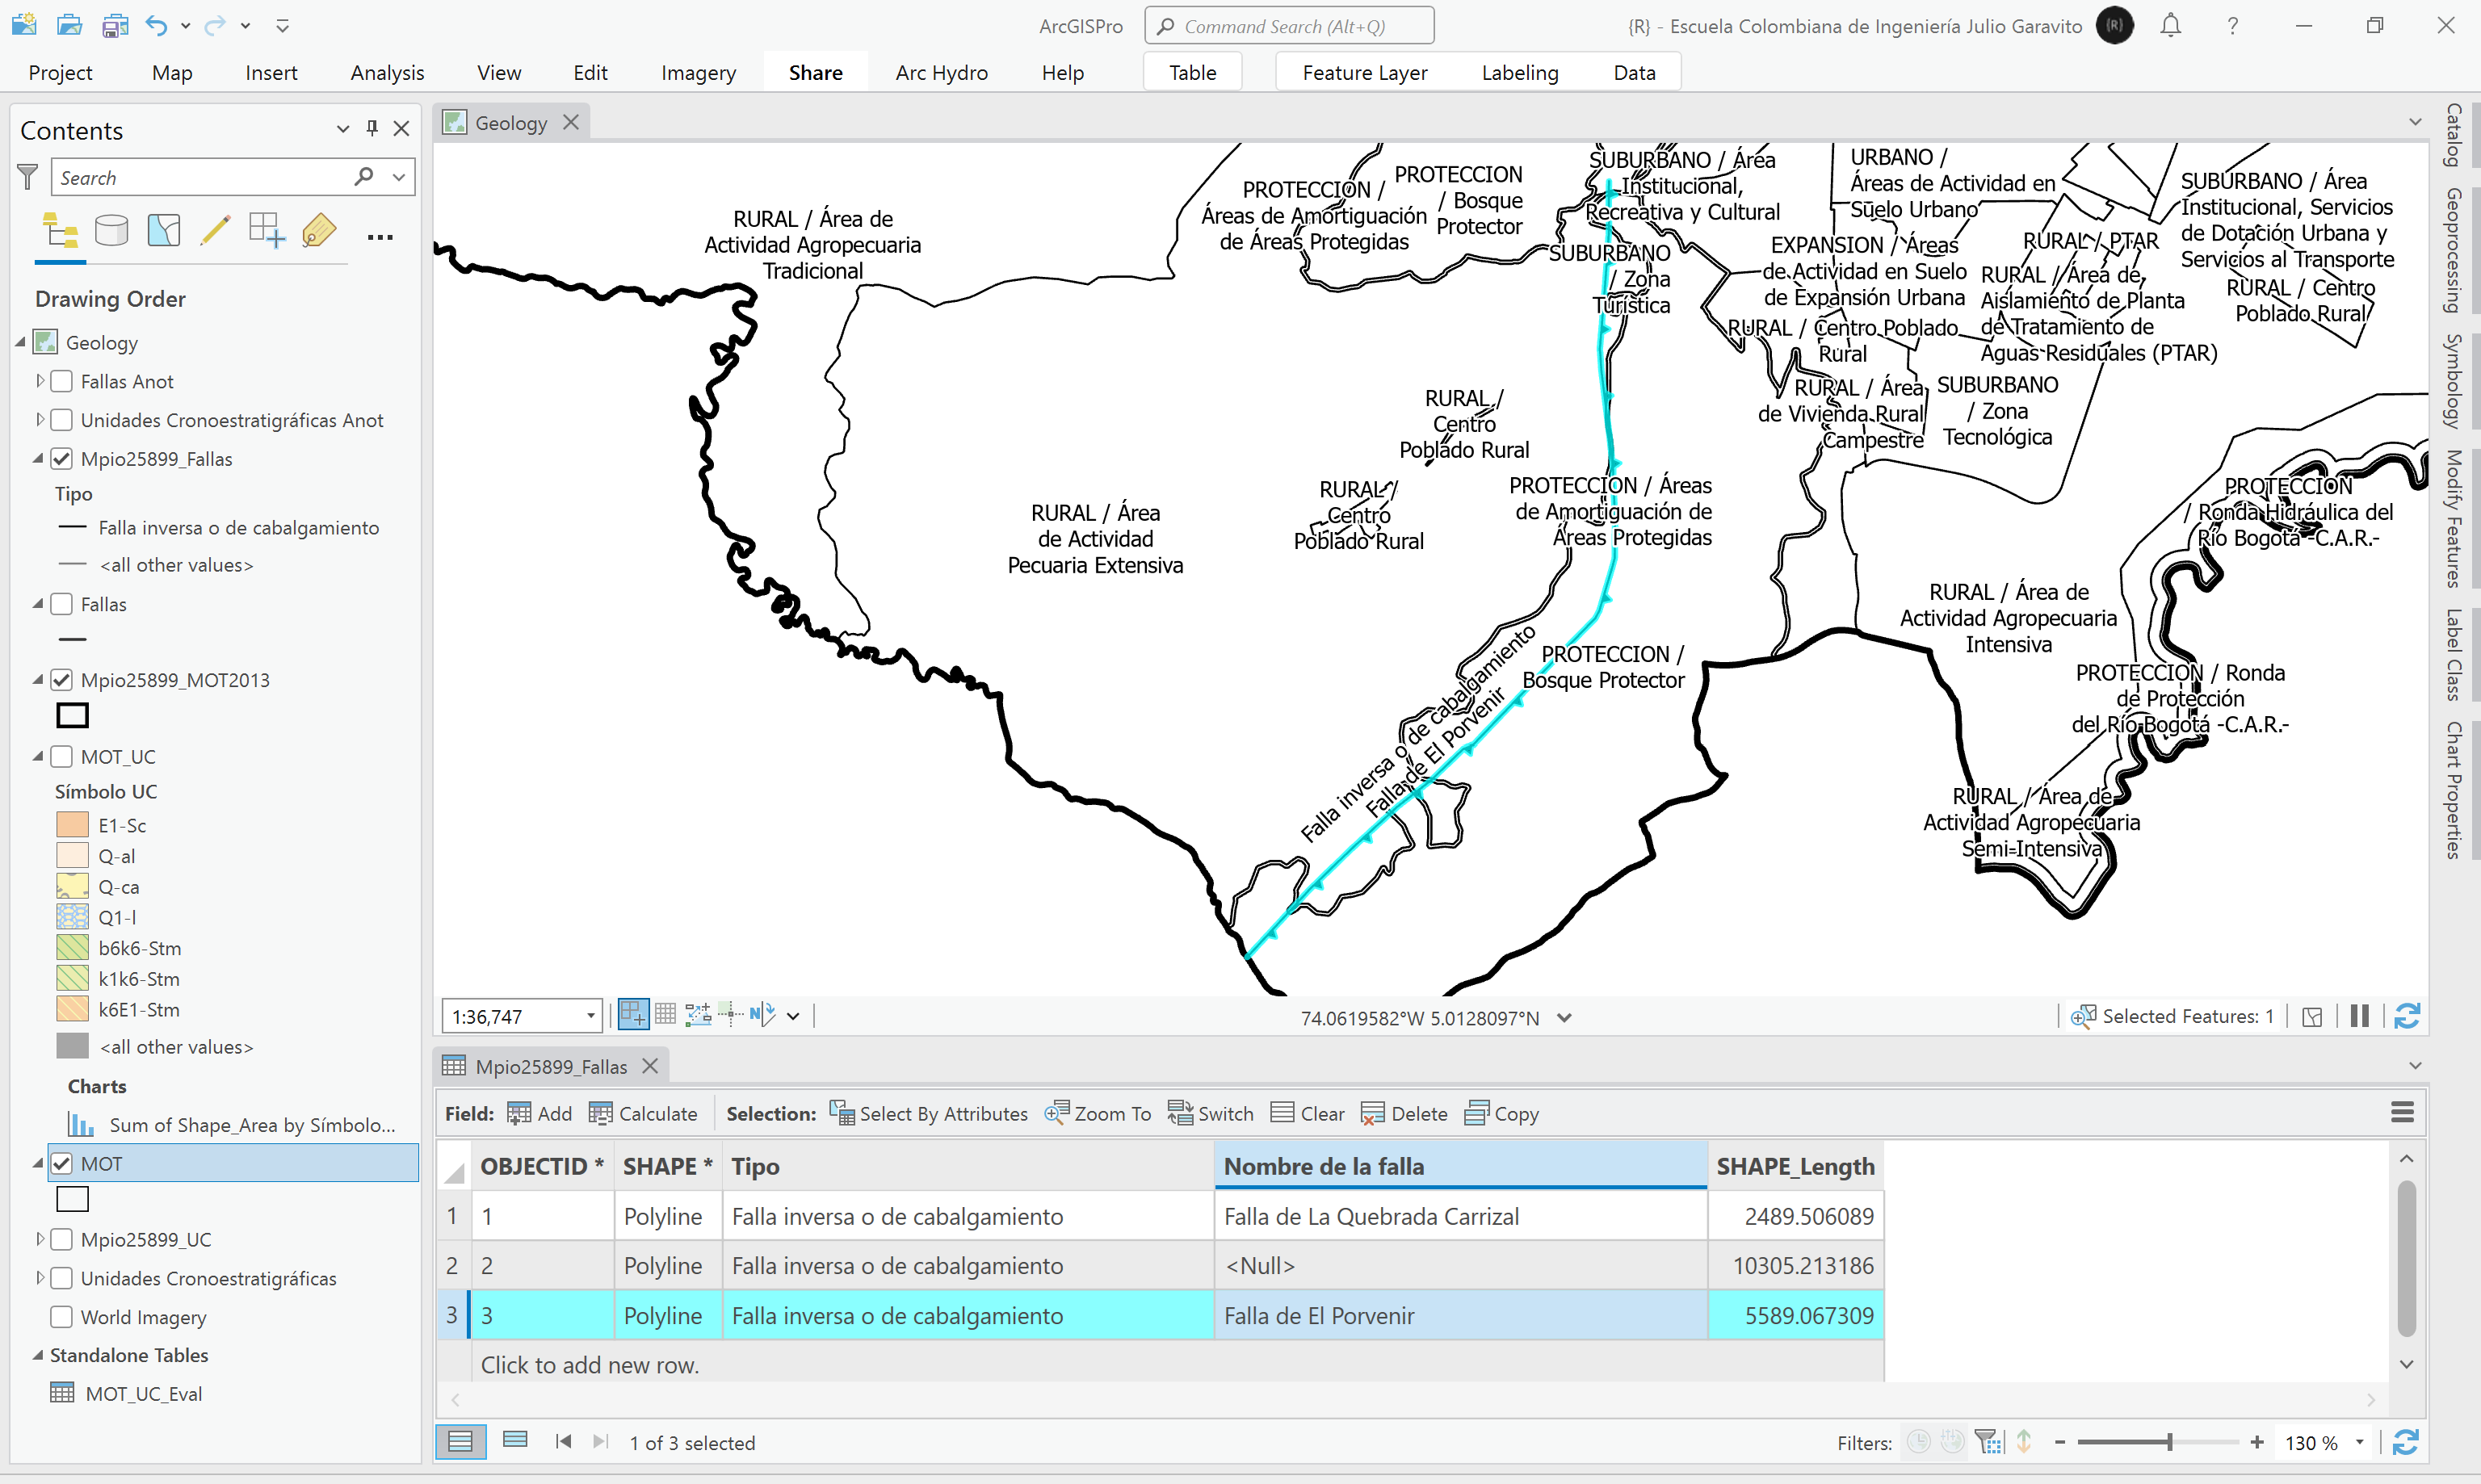Click the Q-ca legend color swatch
2481x1484 pixels.
[72, 886]
